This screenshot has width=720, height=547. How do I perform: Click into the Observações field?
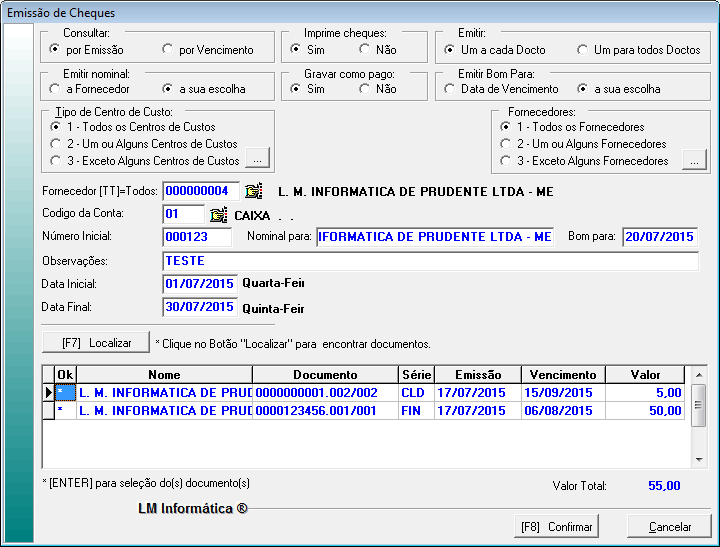[x=430, y=261]
